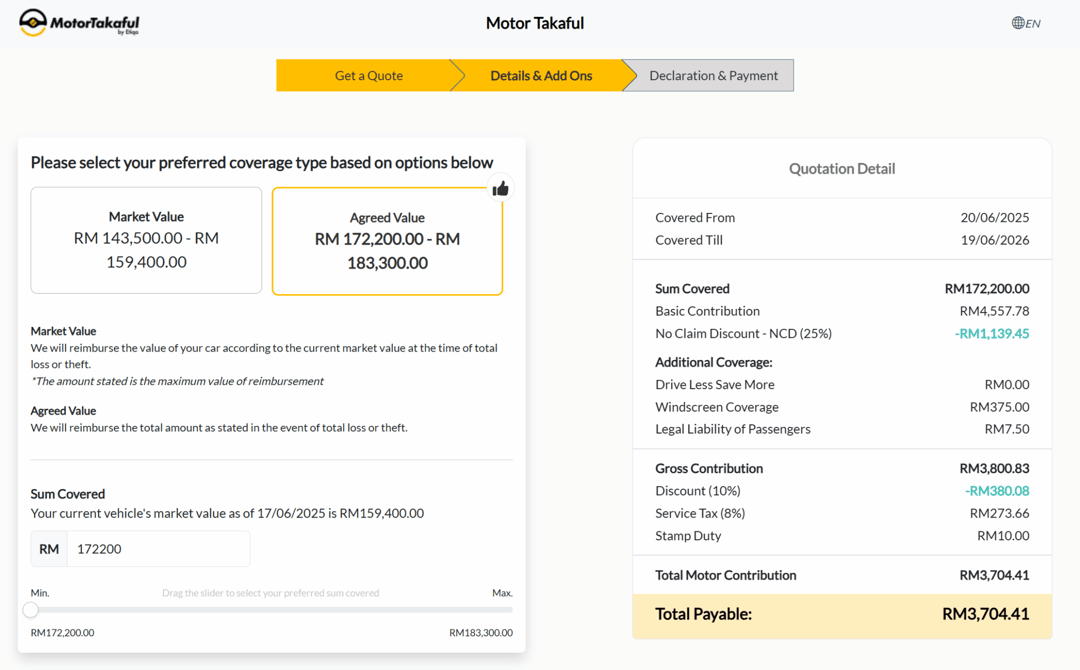Click the Discount (10%) value -RM380.08
The width and height of the screenshot is (1080, 670).
(997, 491)
